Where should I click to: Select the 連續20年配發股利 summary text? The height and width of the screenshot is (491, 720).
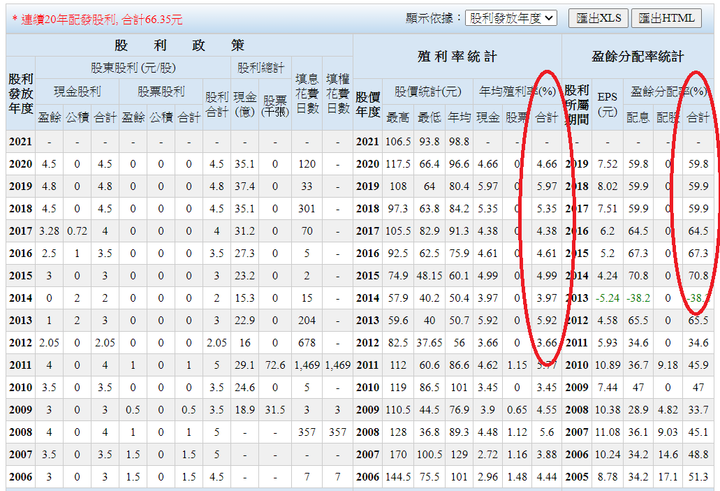[x=97, y=19]
